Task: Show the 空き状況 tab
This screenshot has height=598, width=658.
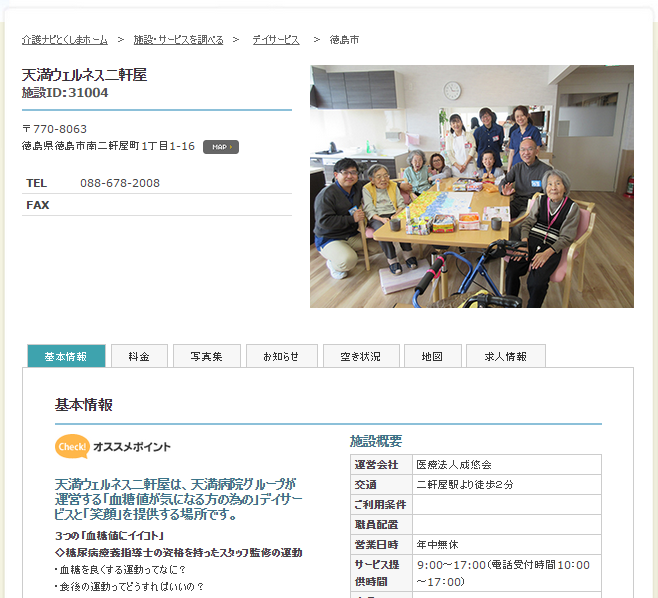Action: 360,356
